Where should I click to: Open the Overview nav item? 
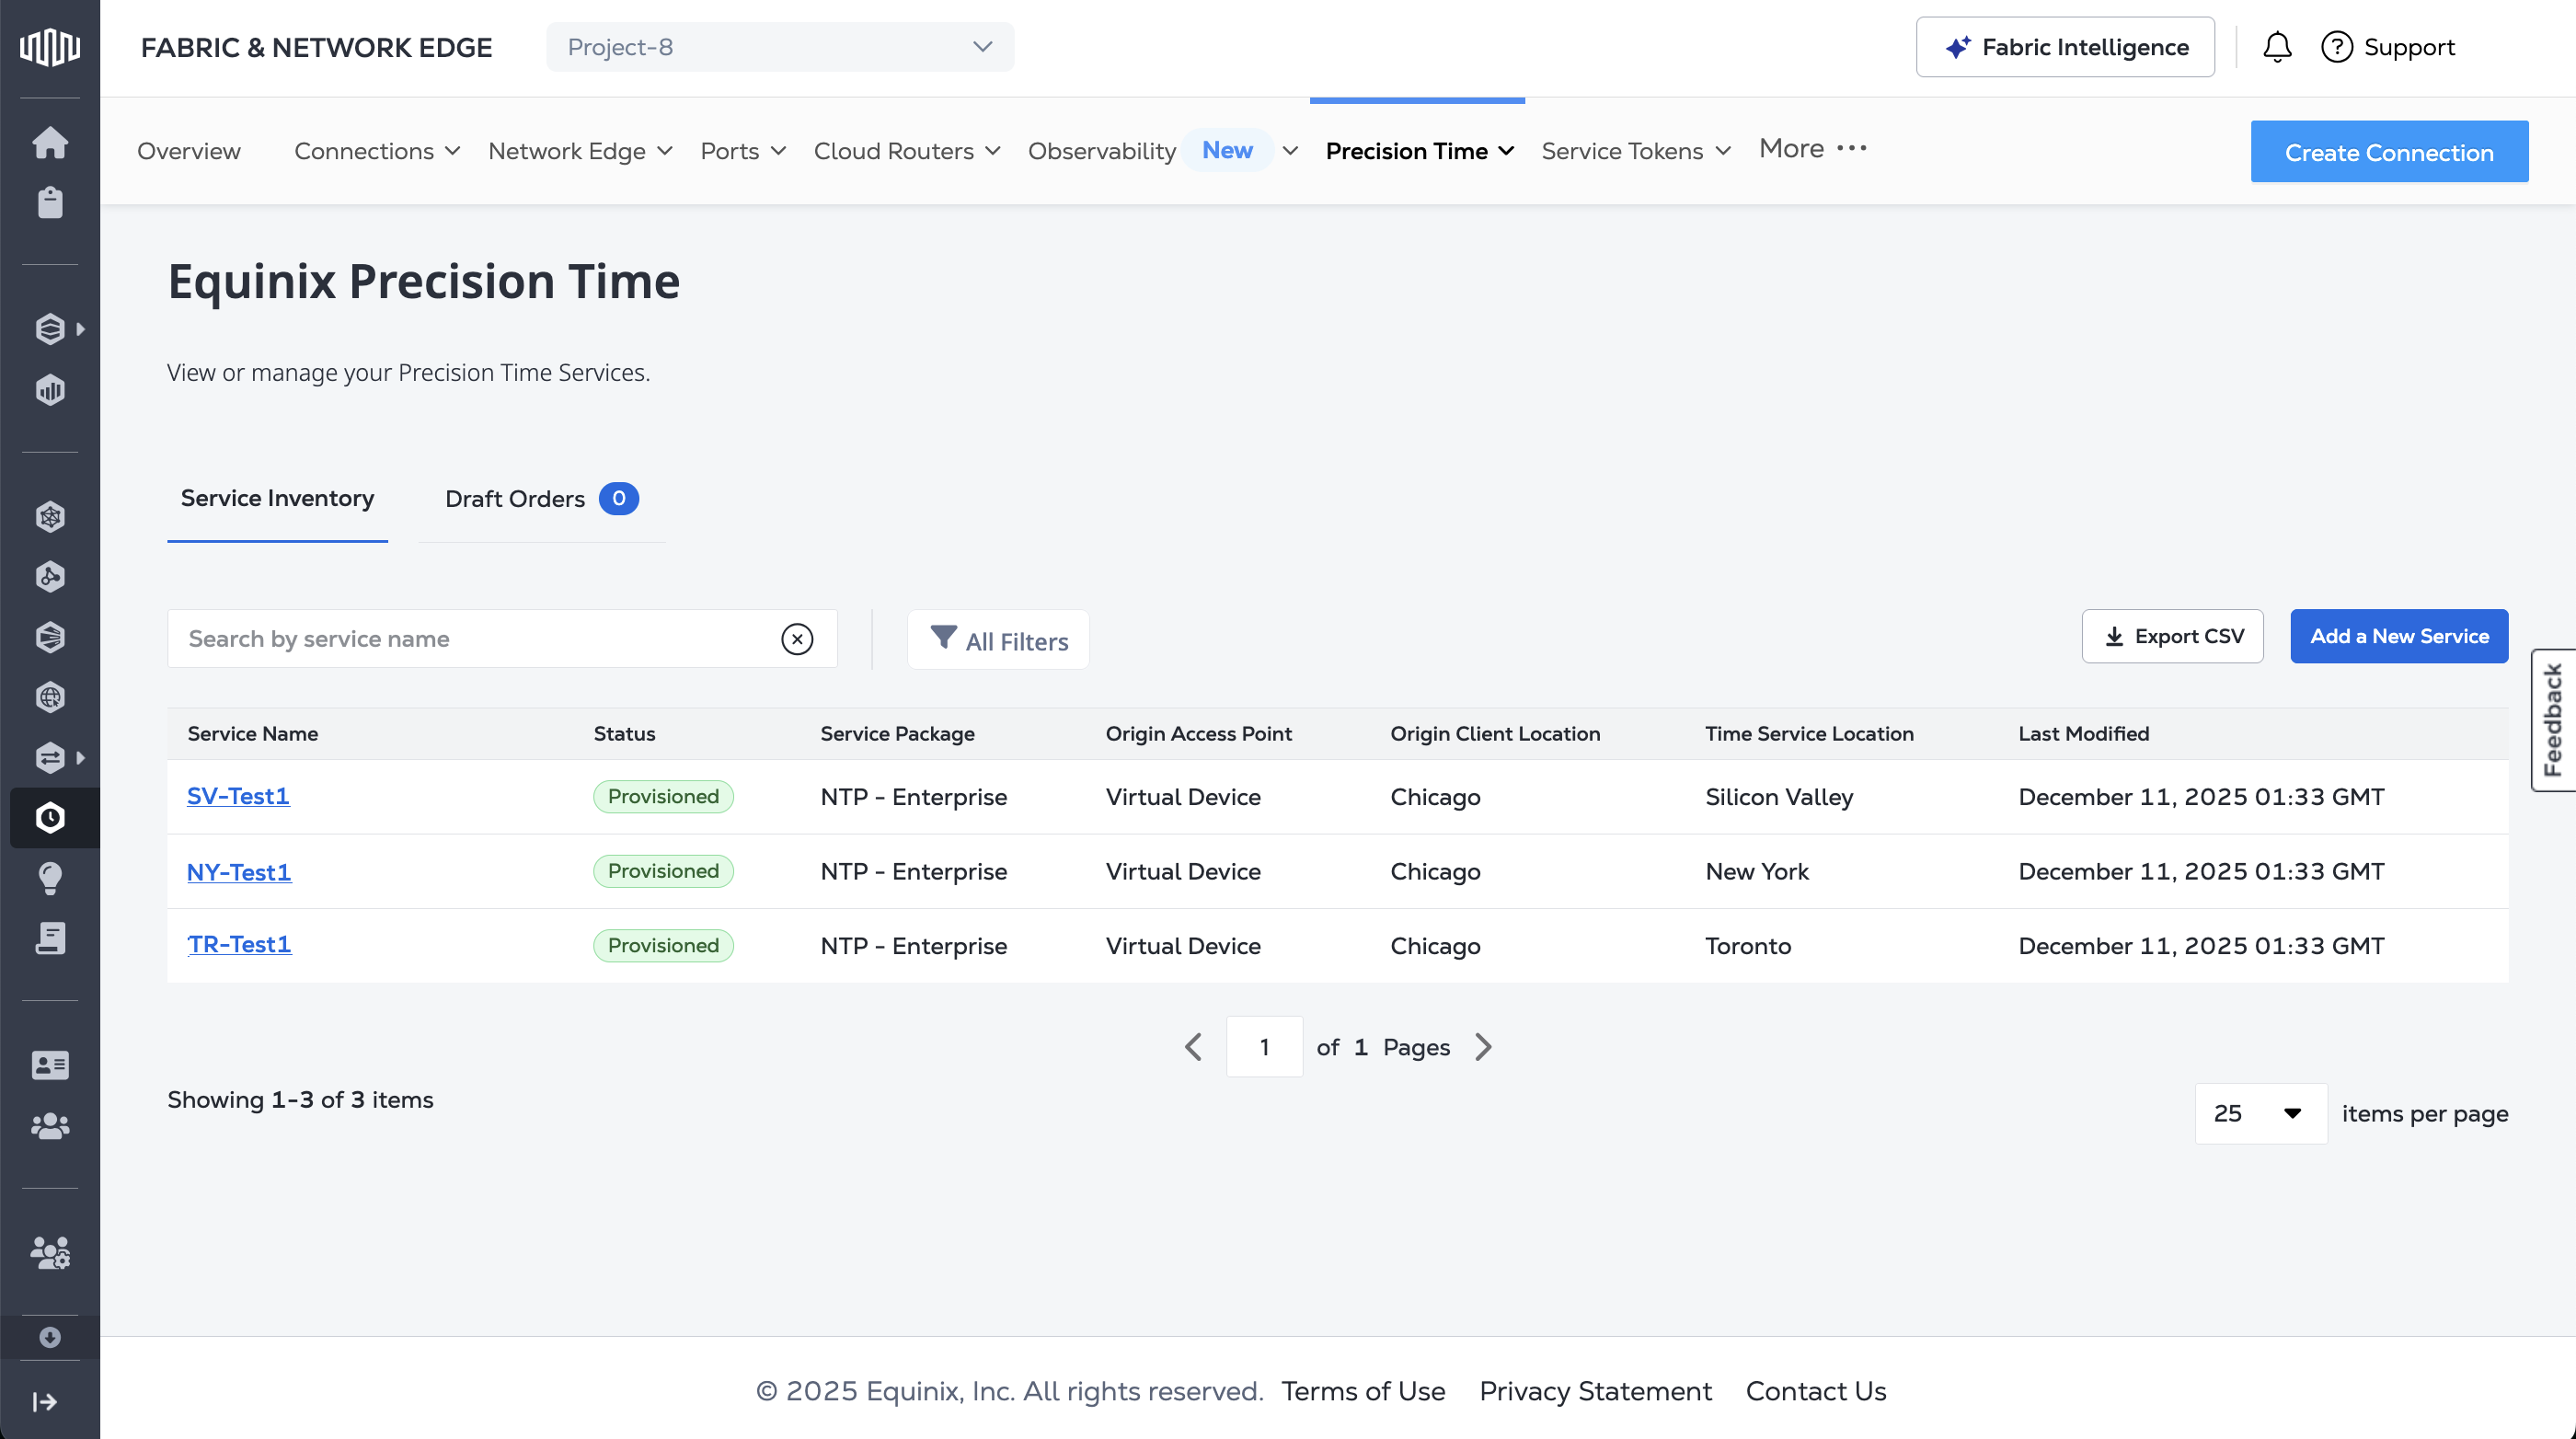[x=189, y=151]
